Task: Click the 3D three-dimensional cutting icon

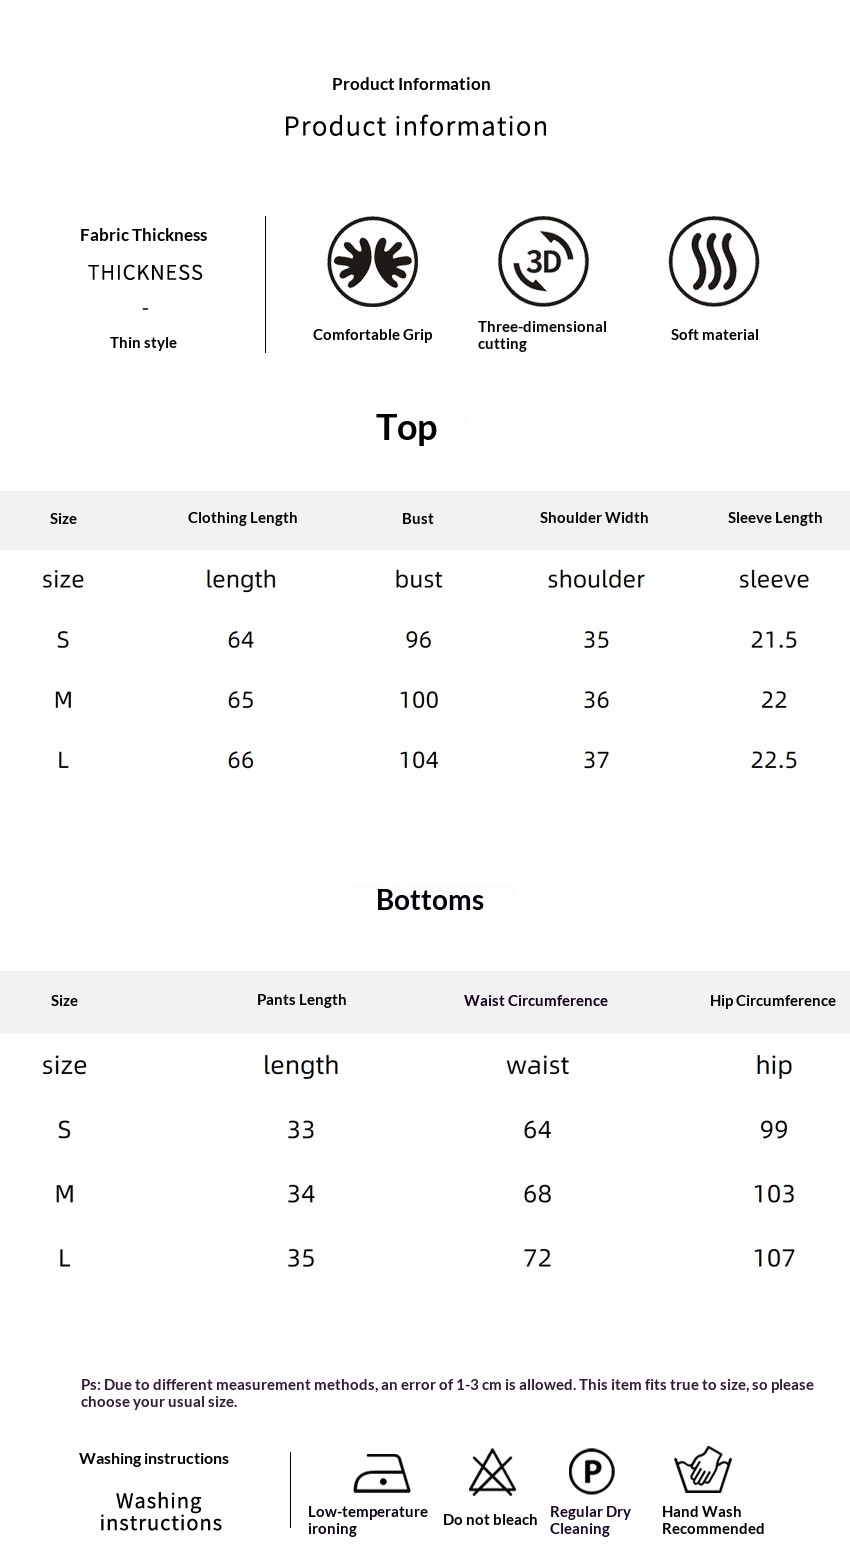Action: point(543,261)
